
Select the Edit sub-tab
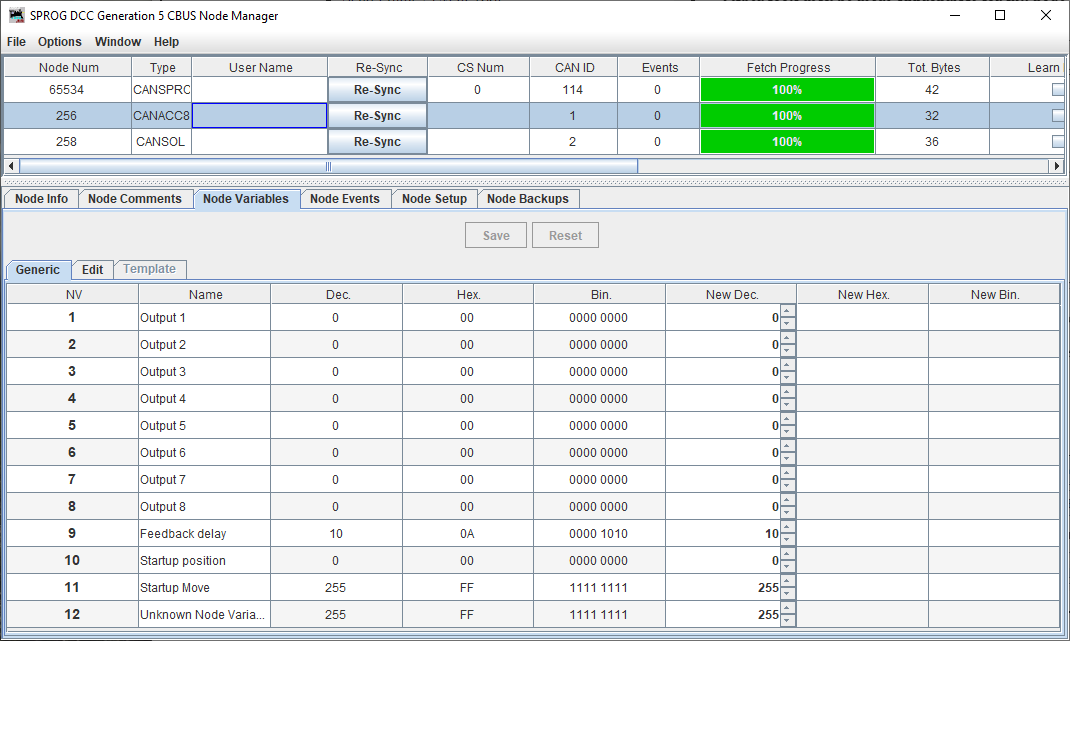coord(92,269)
